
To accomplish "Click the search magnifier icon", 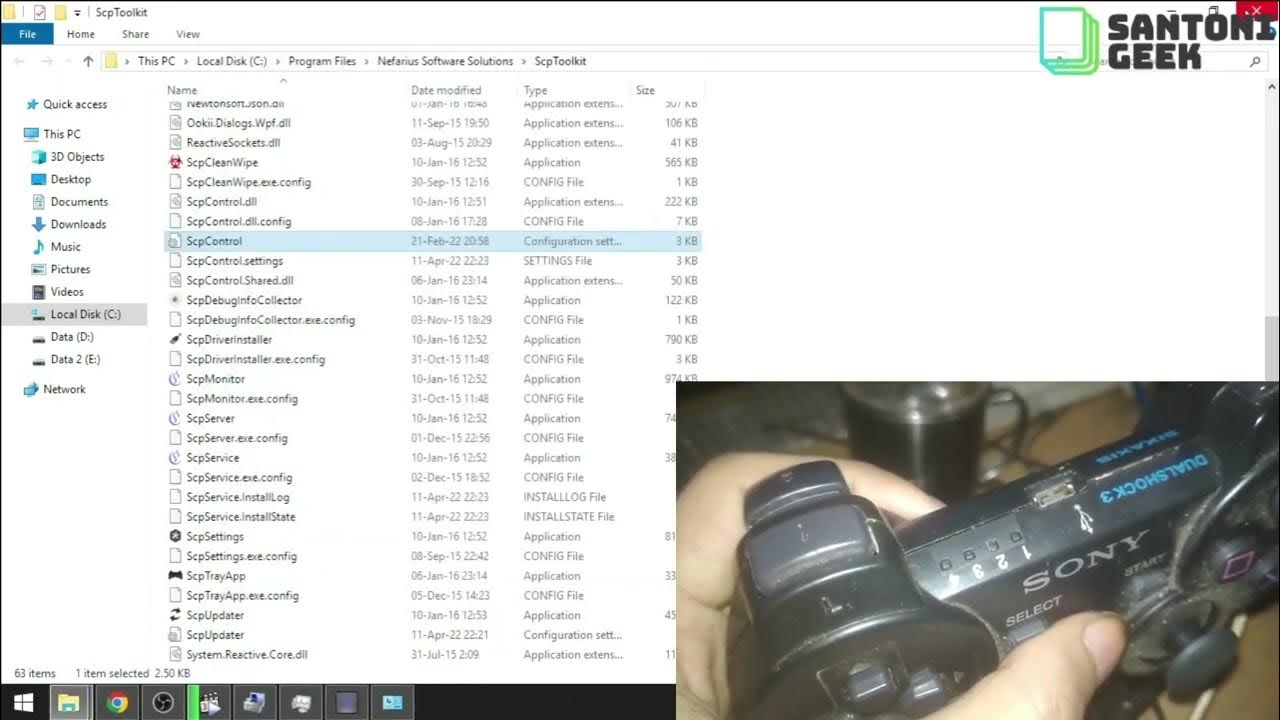I will (x=1255, y=61).
